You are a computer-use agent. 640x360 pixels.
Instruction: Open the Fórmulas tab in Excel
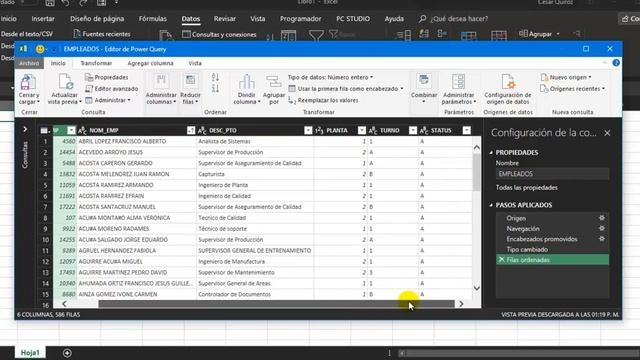153,19
